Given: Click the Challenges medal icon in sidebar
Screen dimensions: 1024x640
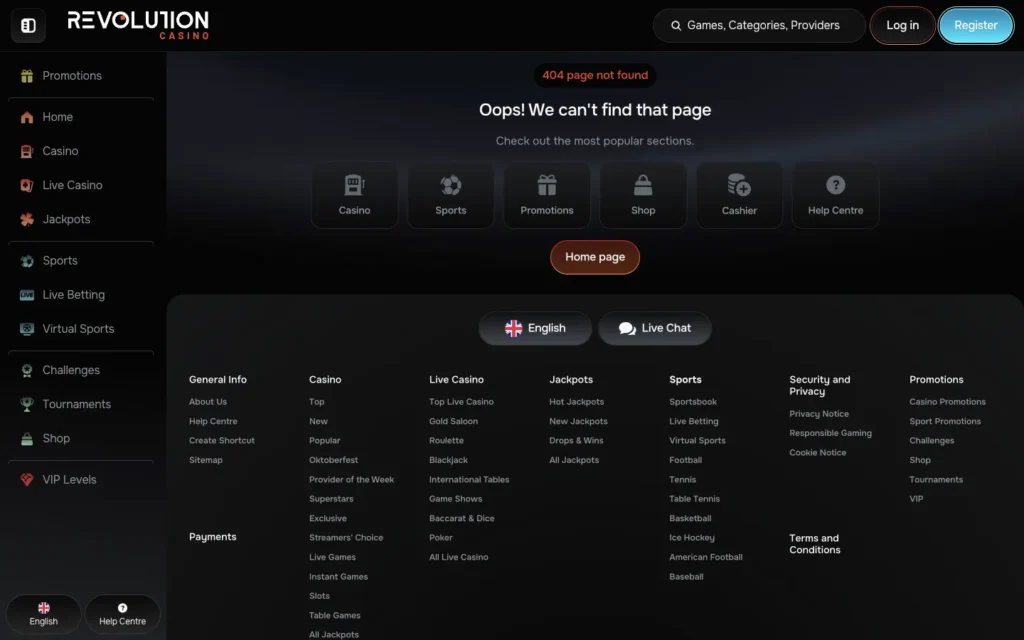Looking at the screenshot, I should (27, 370).
